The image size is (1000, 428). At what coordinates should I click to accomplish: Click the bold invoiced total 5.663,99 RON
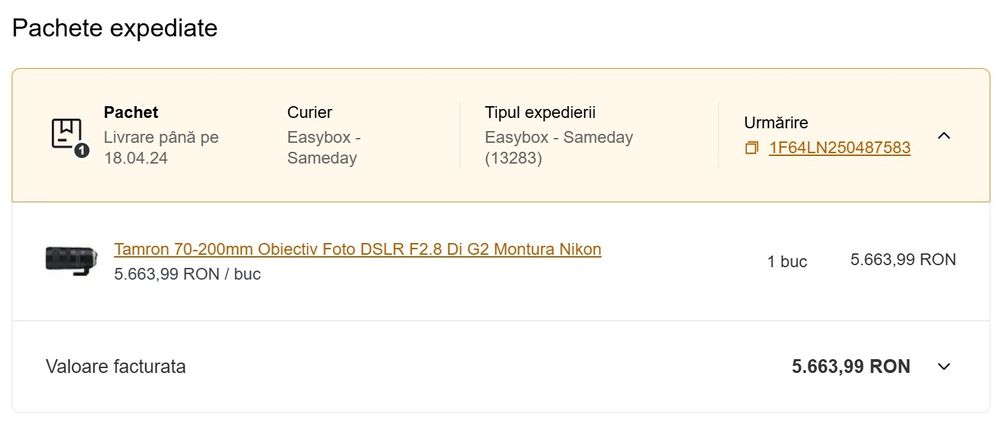click(x=851, y=367)
